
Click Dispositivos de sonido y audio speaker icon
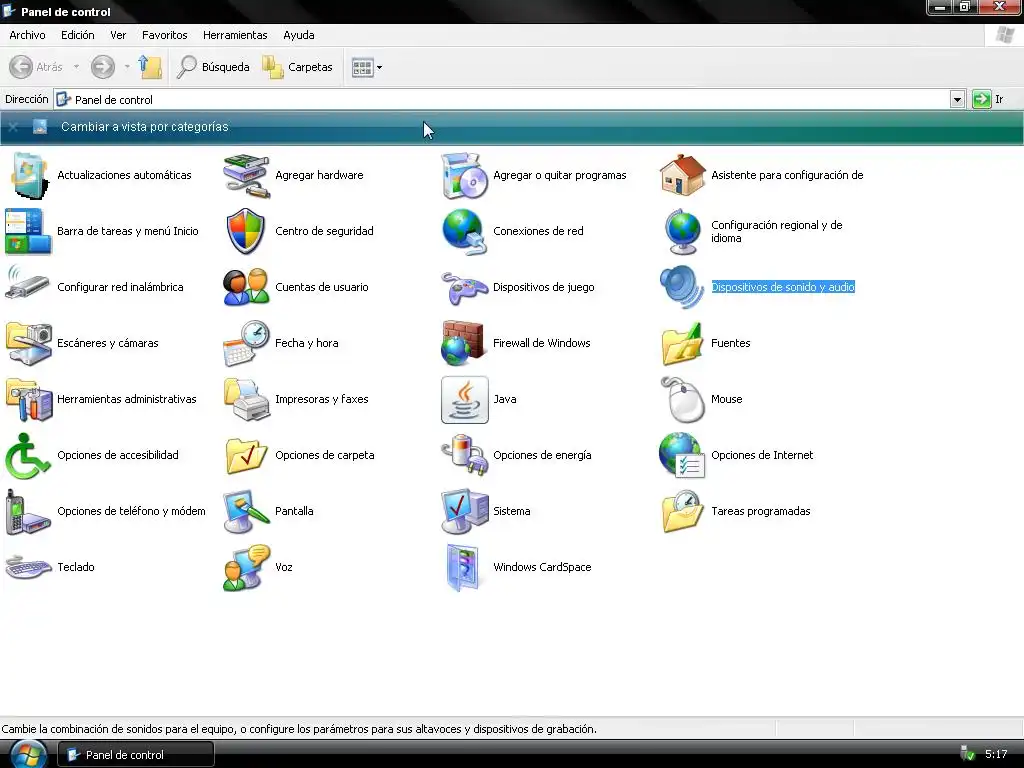coord(682,287)
